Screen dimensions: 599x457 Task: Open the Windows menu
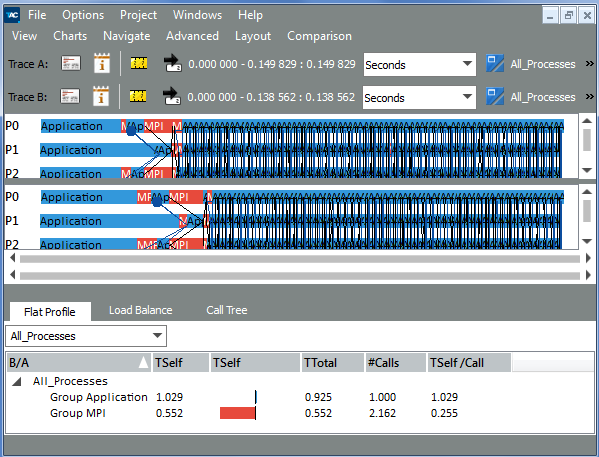pos(197,15)
